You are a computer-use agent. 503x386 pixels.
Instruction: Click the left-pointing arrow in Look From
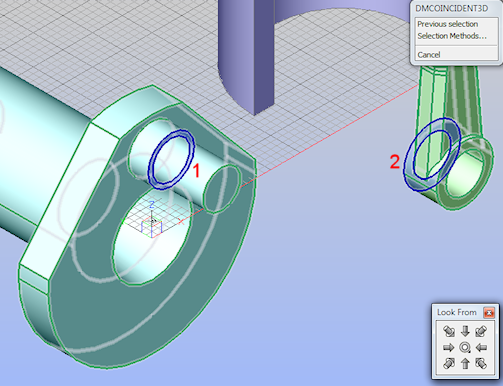[x=481, y=348]
